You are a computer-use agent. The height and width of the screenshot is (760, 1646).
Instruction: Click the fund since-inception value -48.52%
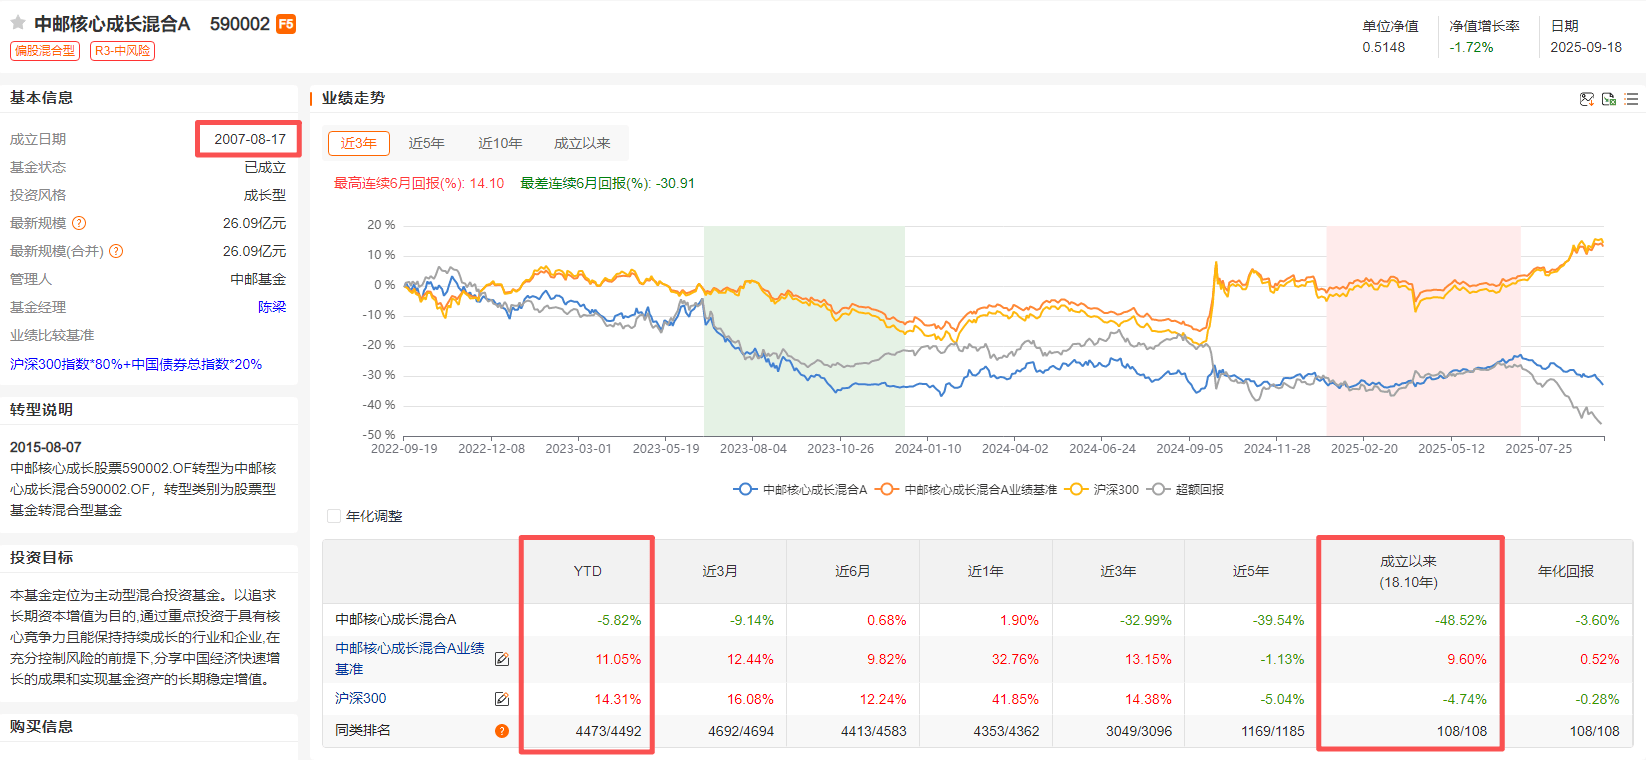coord(1461,620)
